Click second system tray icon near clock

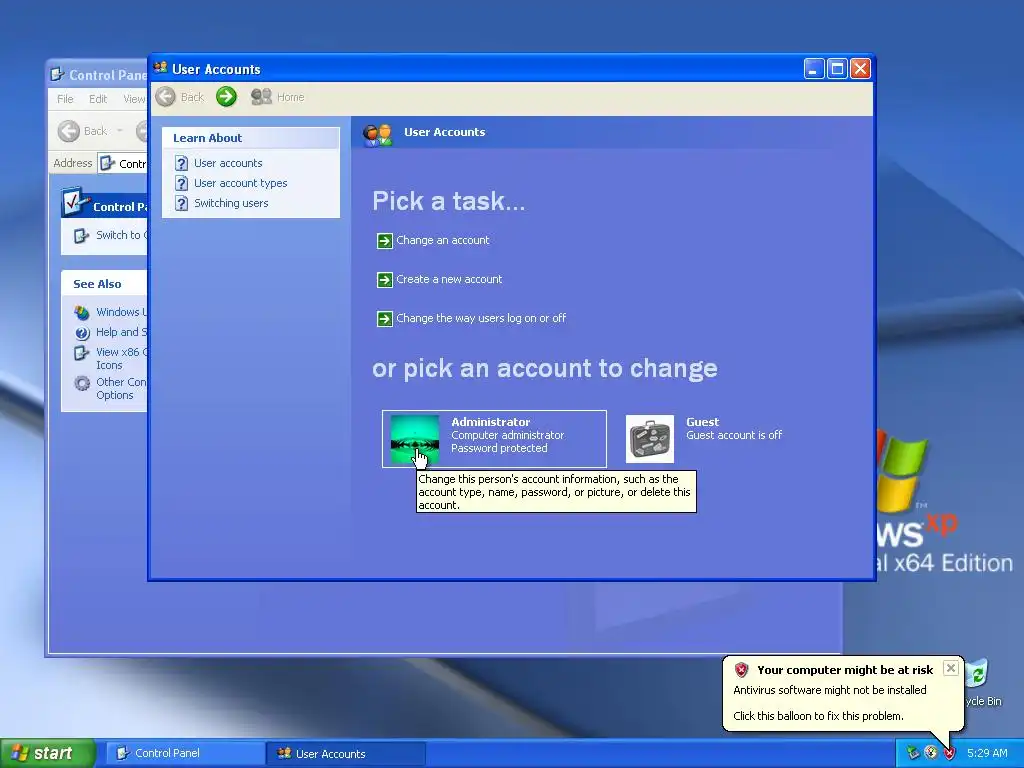click(931, 754)
